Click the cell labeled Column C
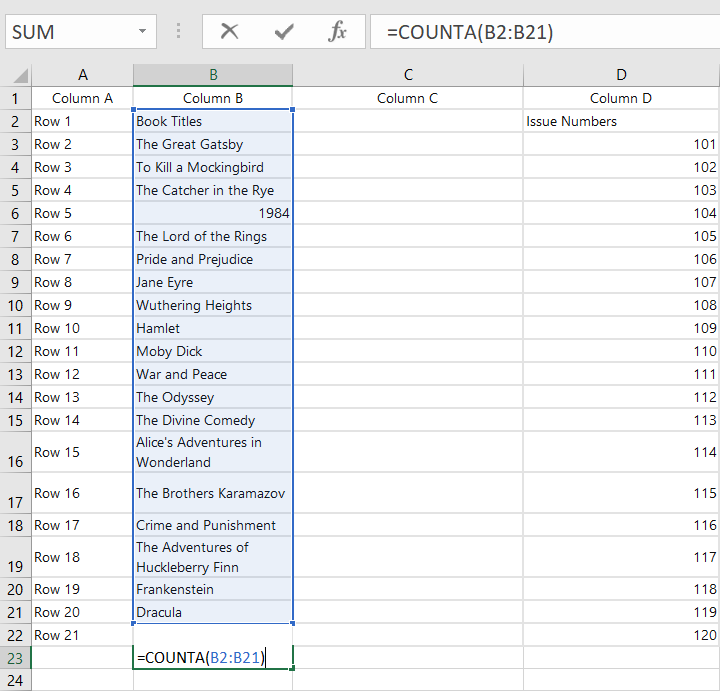 click(x=408, y=98)
